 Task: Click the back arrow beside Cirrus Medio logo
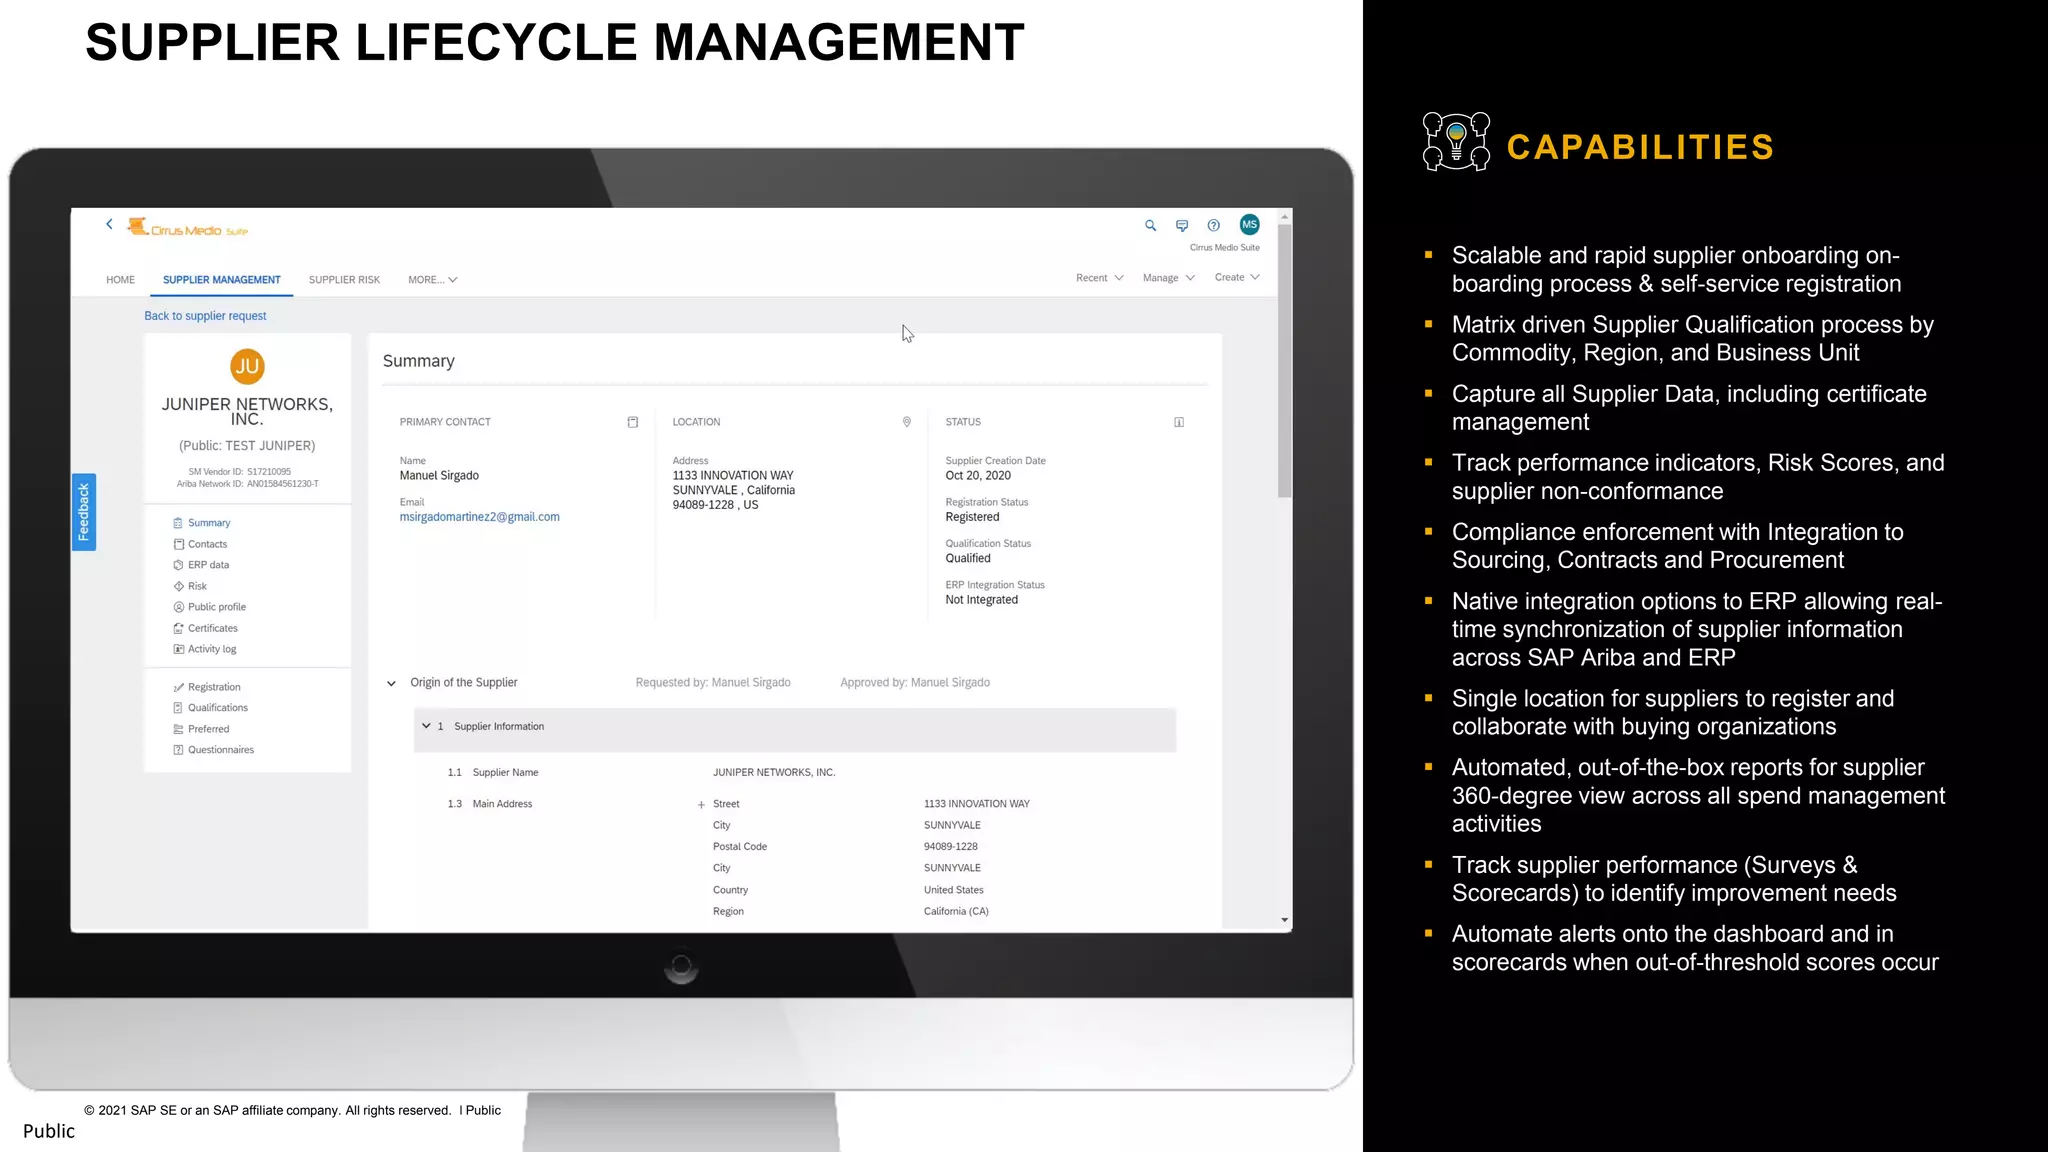(x=109, y=225)
